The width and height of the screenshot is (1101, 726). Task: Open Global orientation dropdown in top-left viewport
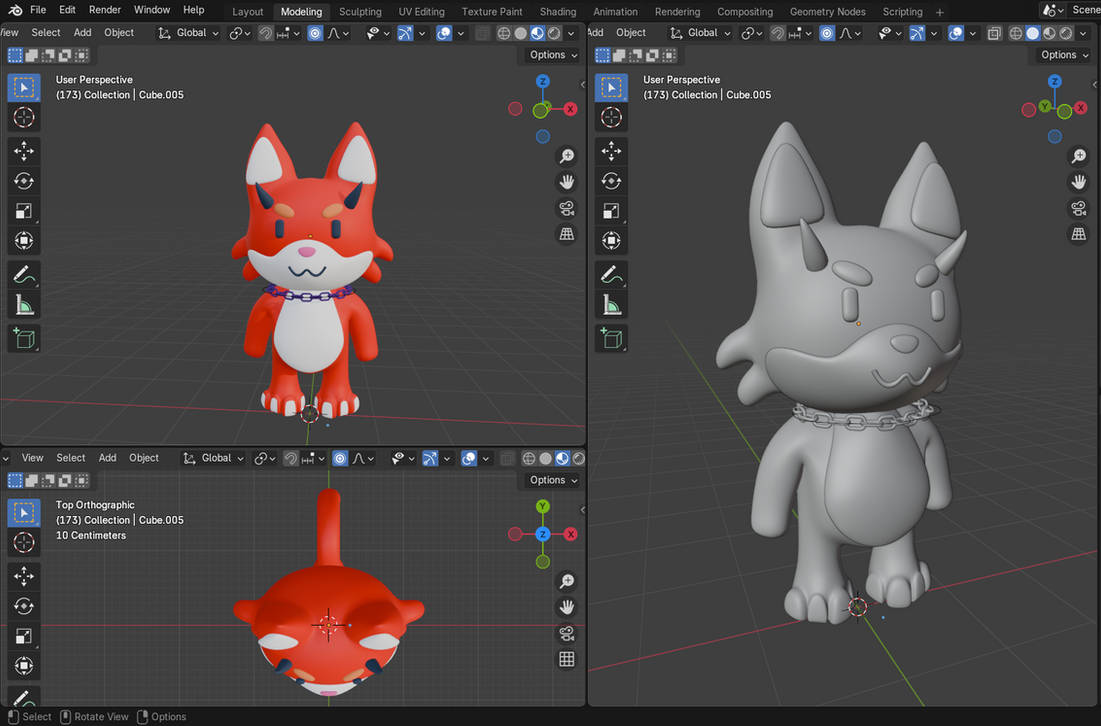(189, 33)
